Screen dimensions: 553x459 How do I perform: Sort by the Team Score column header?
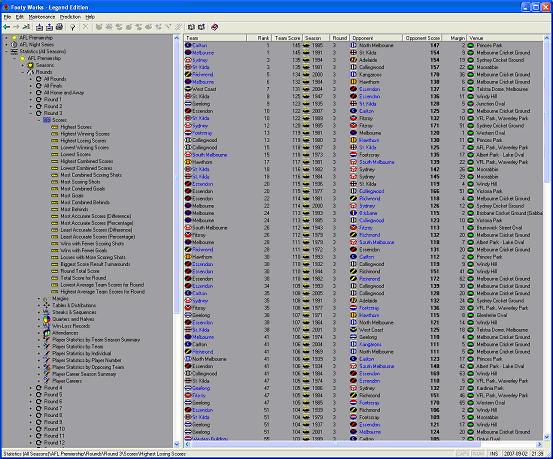coord(287,38)
